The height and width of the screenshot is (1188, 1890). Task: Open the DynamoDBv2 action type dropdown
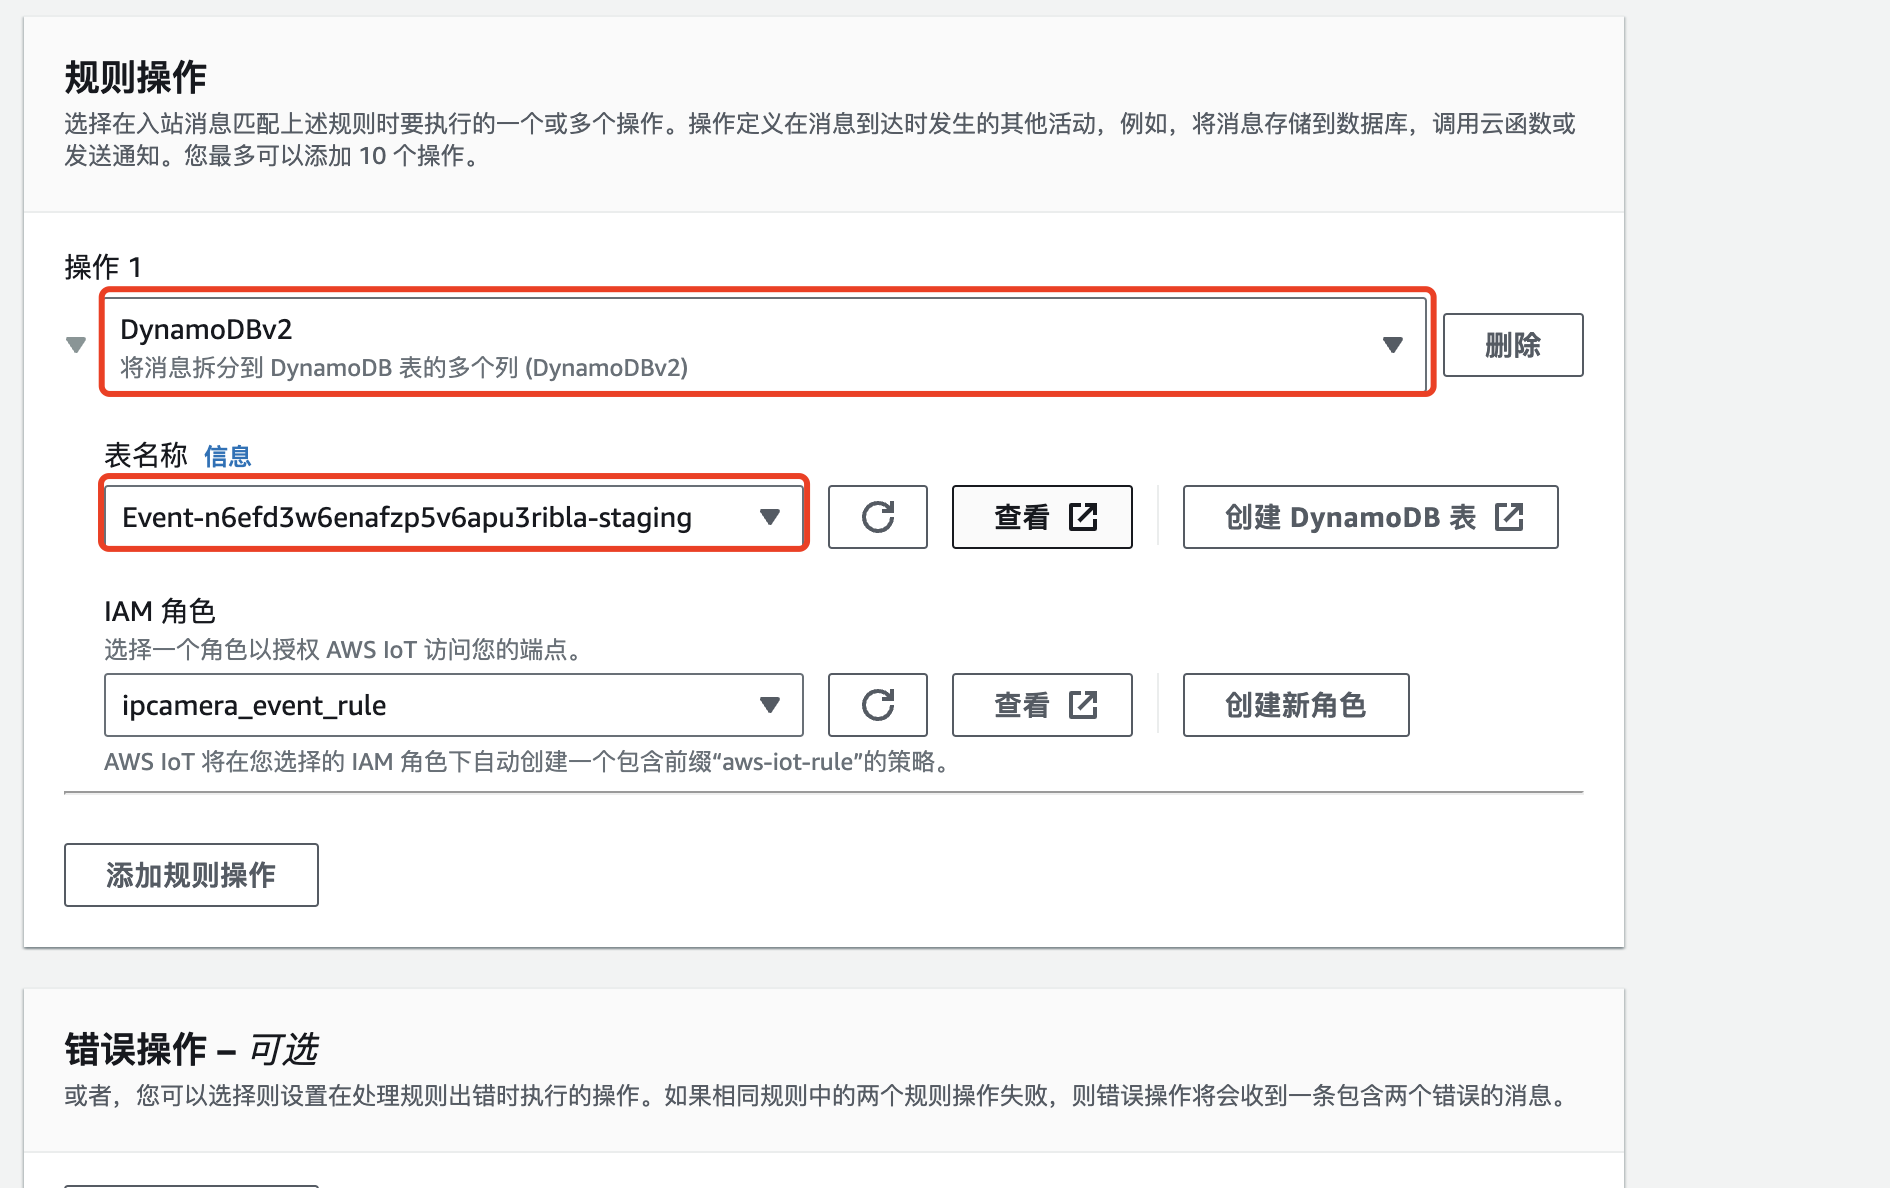click(765, 345)
